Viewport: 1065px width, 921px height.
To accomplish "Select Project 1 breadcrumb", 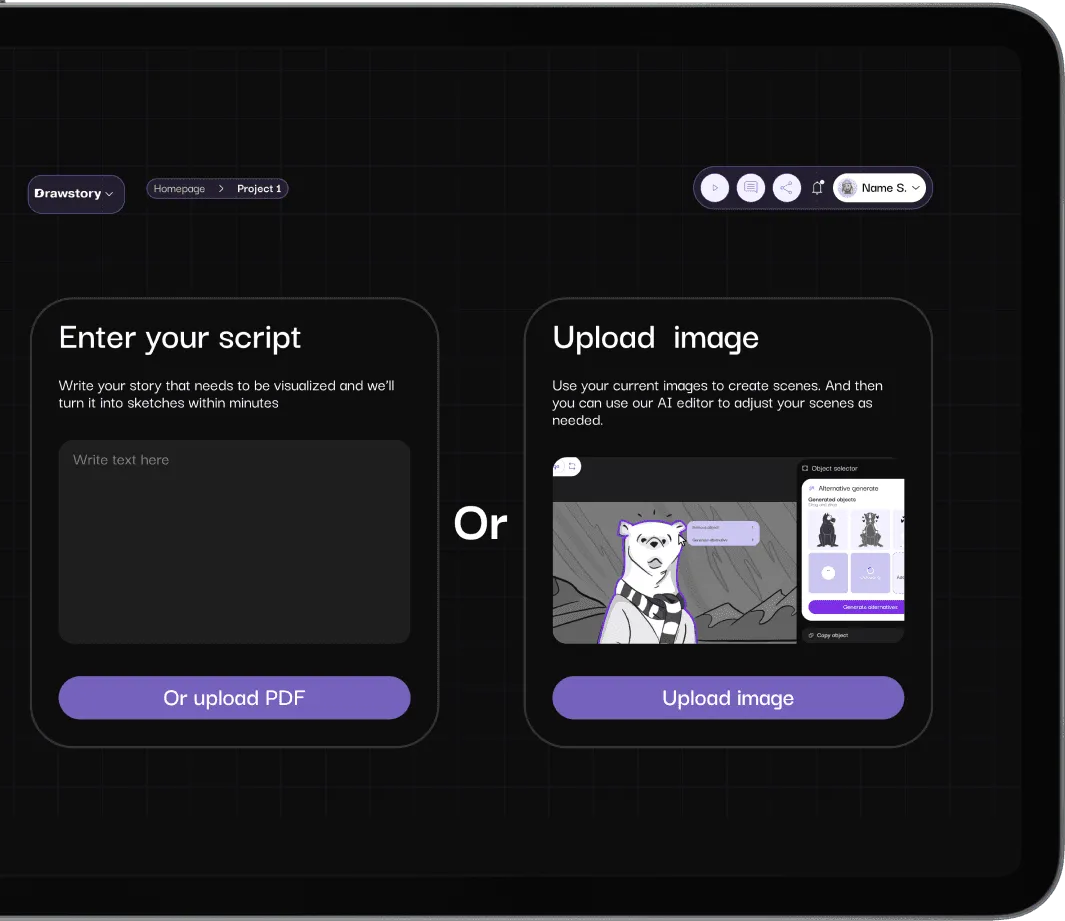I will pyautogui.click(x=259, y=189).
